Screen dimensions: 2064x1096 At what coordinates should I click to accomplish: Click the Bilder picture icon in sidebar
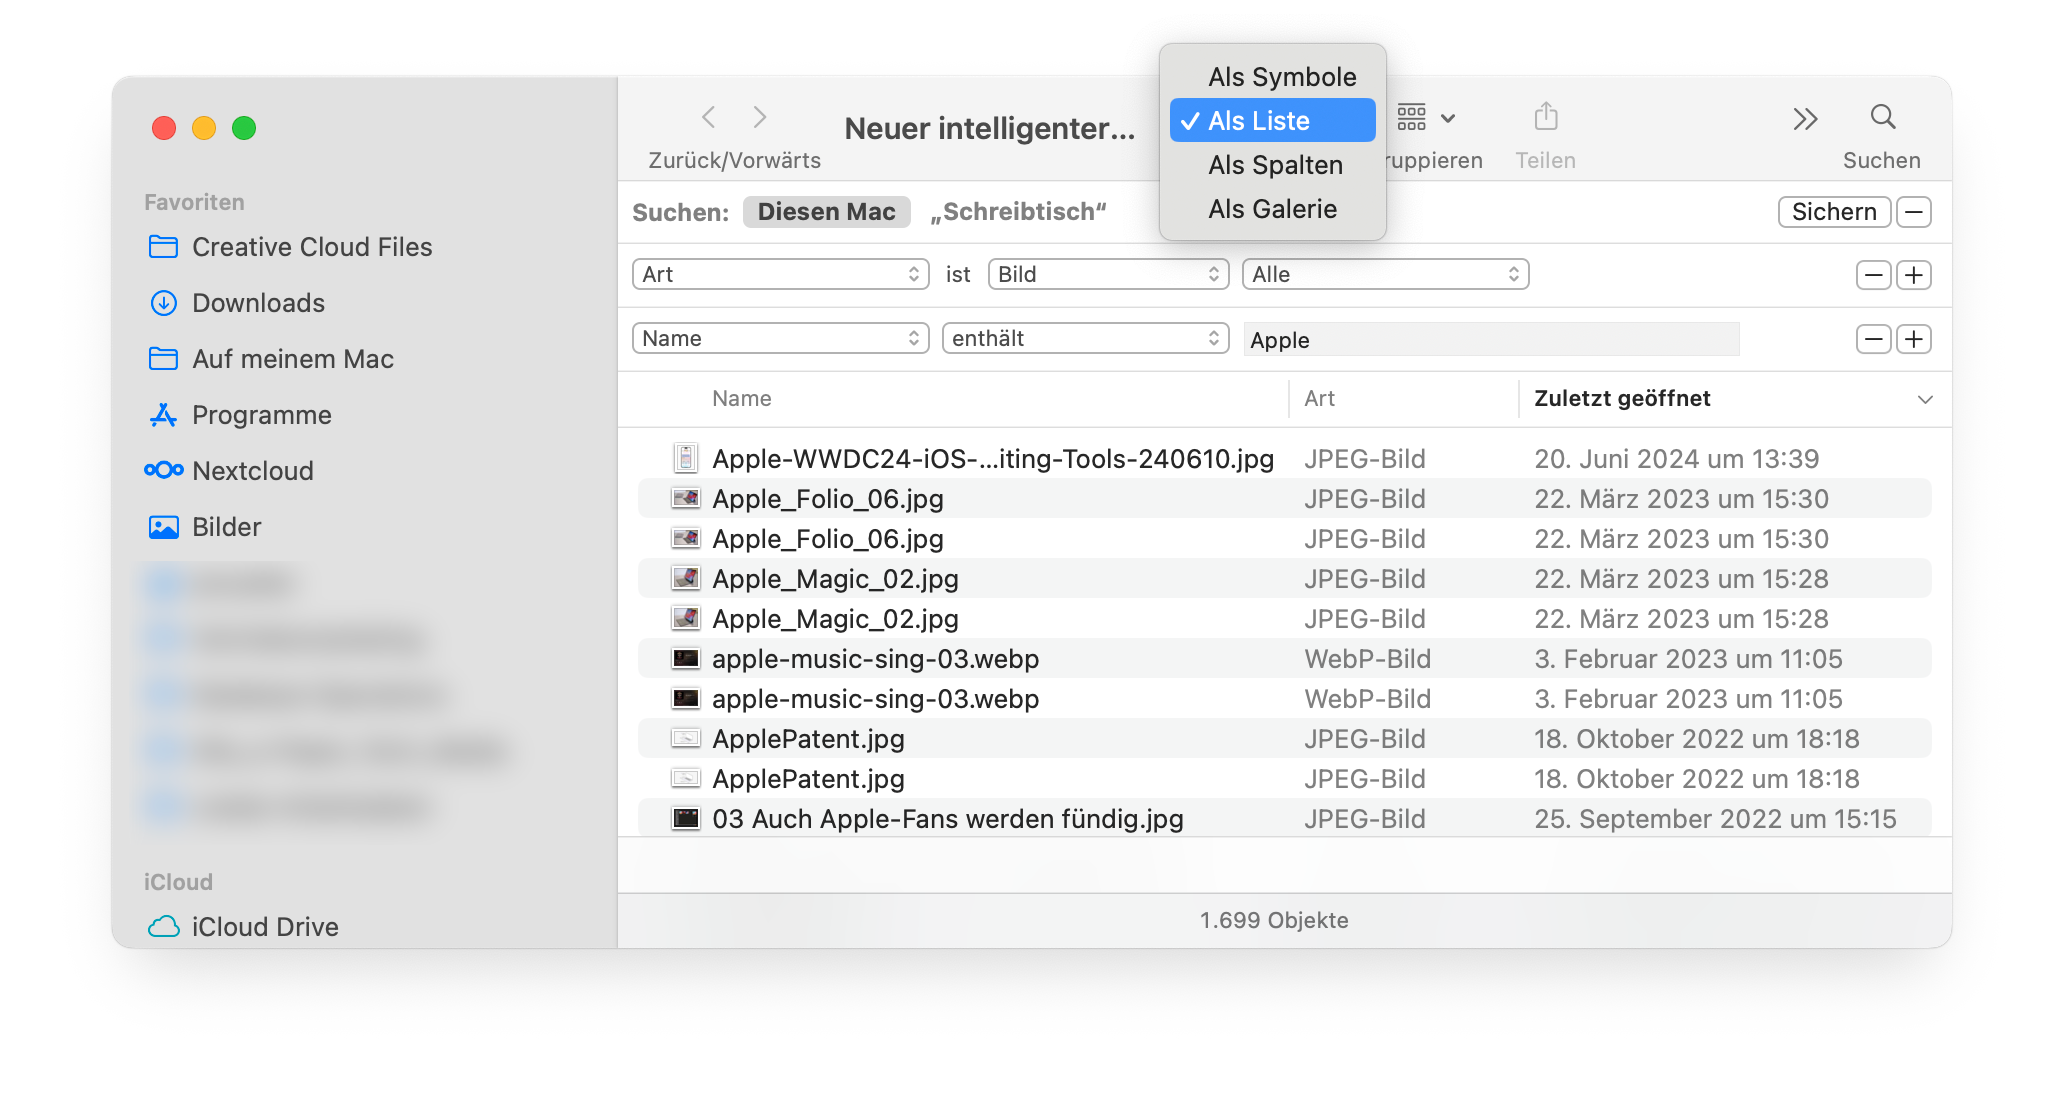[163, 527]
